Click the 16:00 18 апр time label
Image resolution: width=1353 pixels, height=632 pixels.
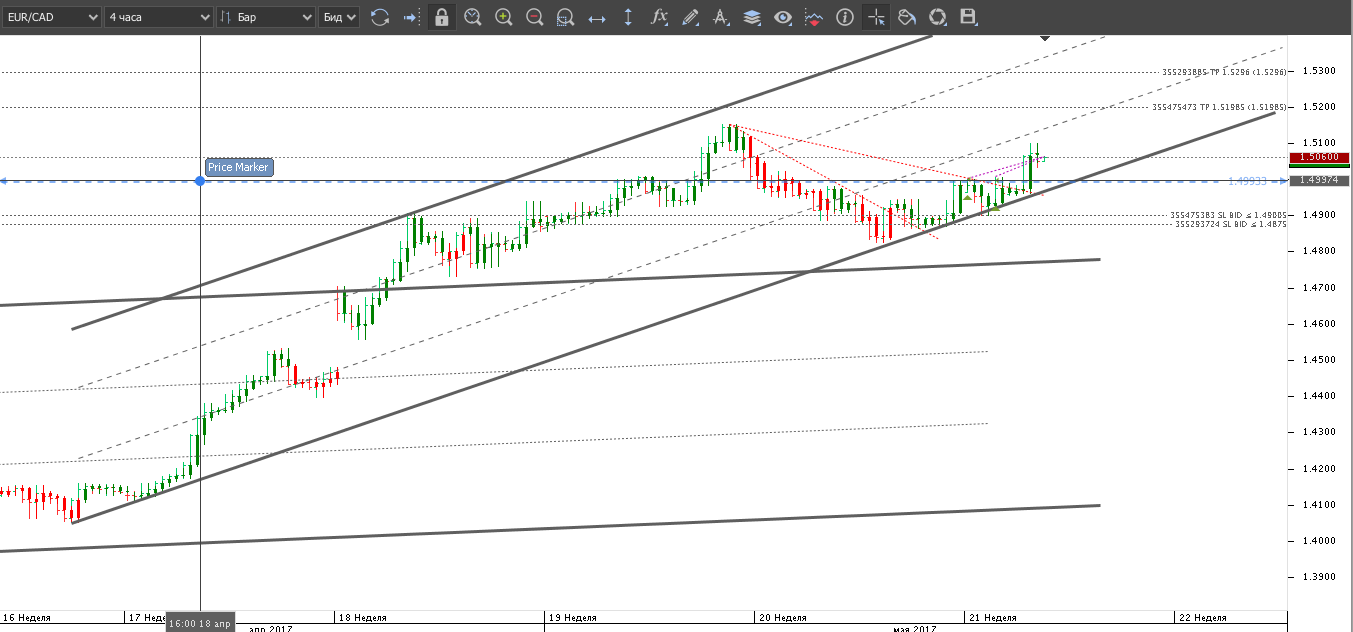[200, 624]
